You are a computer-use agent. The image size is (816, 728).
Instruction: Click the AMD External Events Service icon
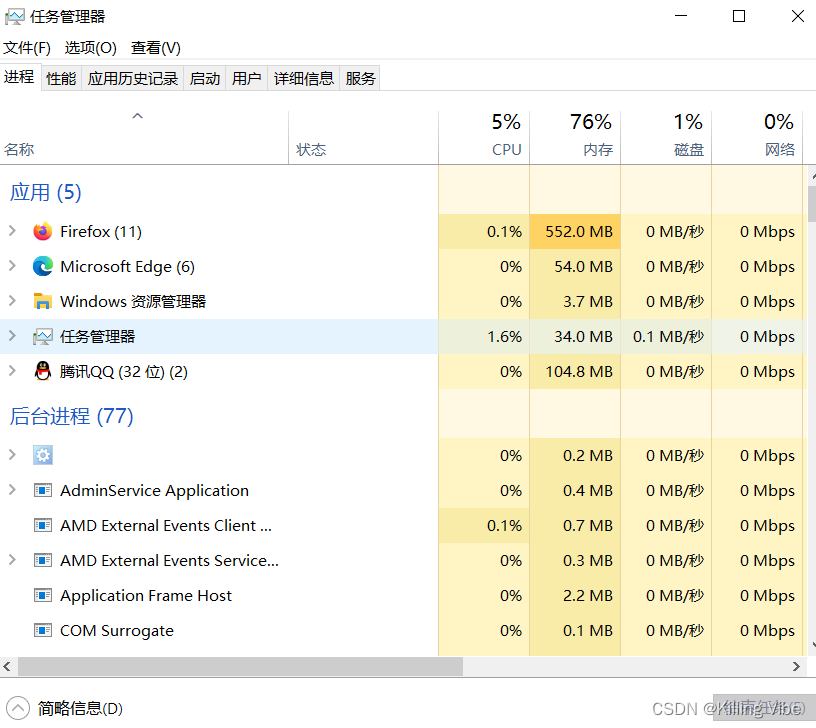point(43,560)
